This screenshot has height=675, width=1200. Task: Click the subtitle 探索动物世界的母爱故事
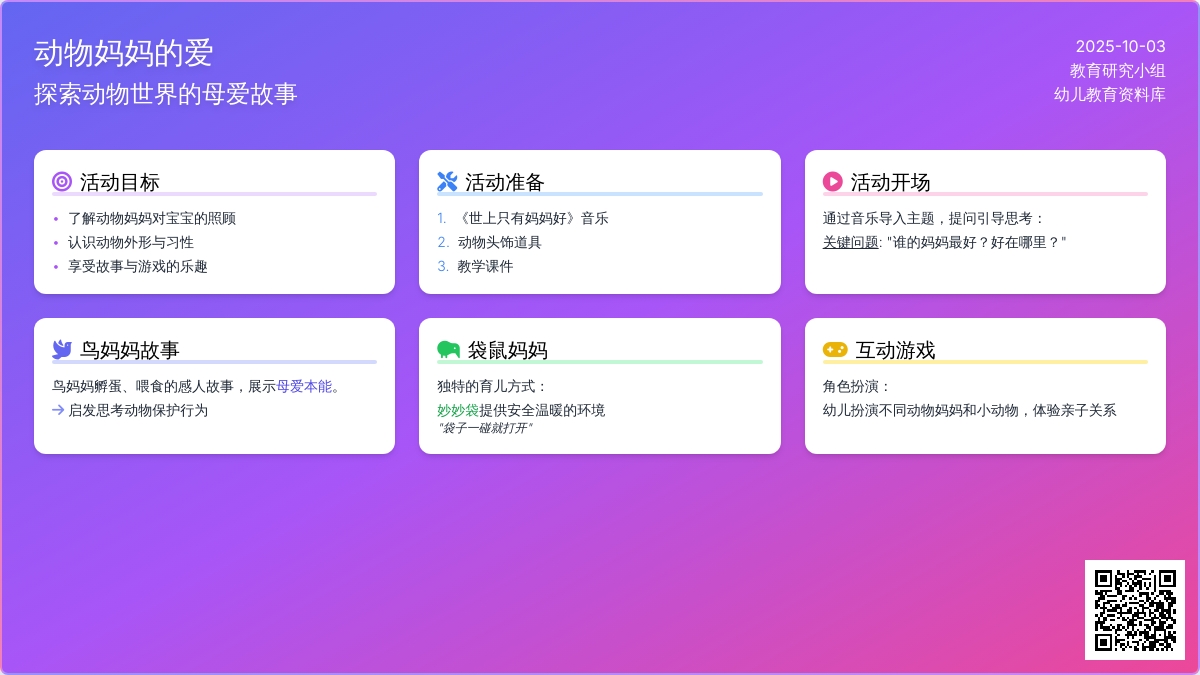click(166, 94)
